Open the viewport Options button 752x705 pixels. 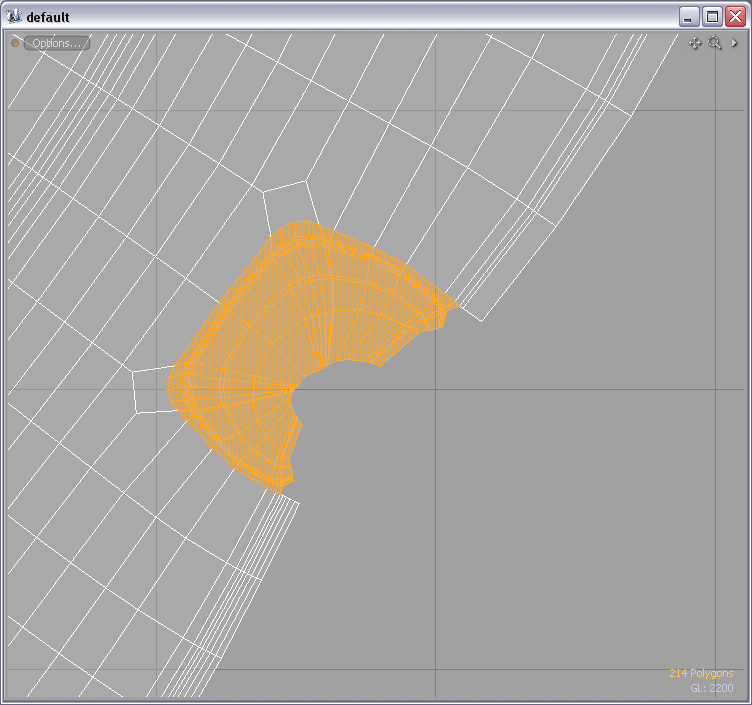click(x=57, y=43)
